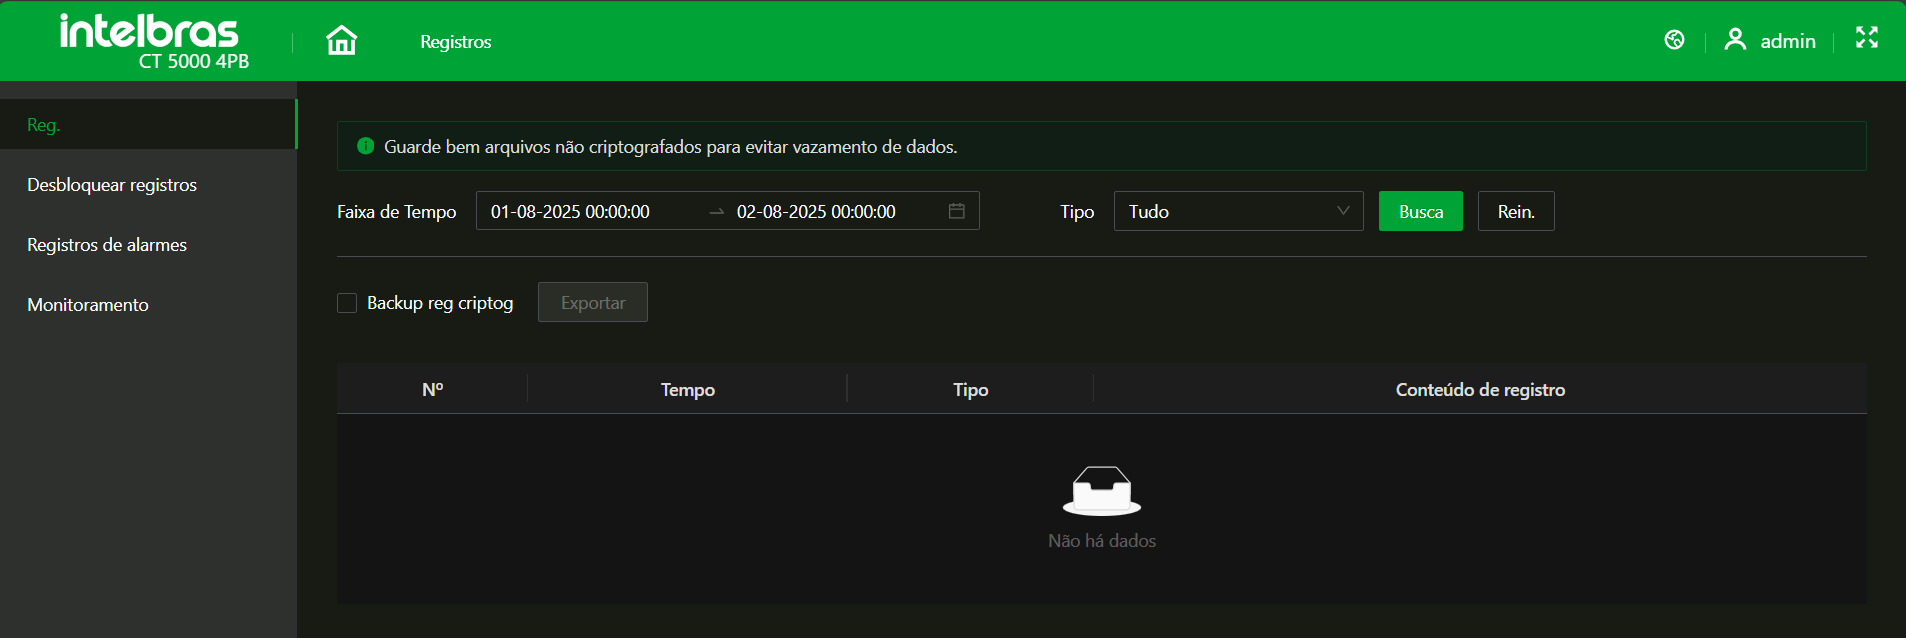1906x638 pixels.
Task: Enable the Backup reg criptog checkbox
Action: (x=347, y=303)
